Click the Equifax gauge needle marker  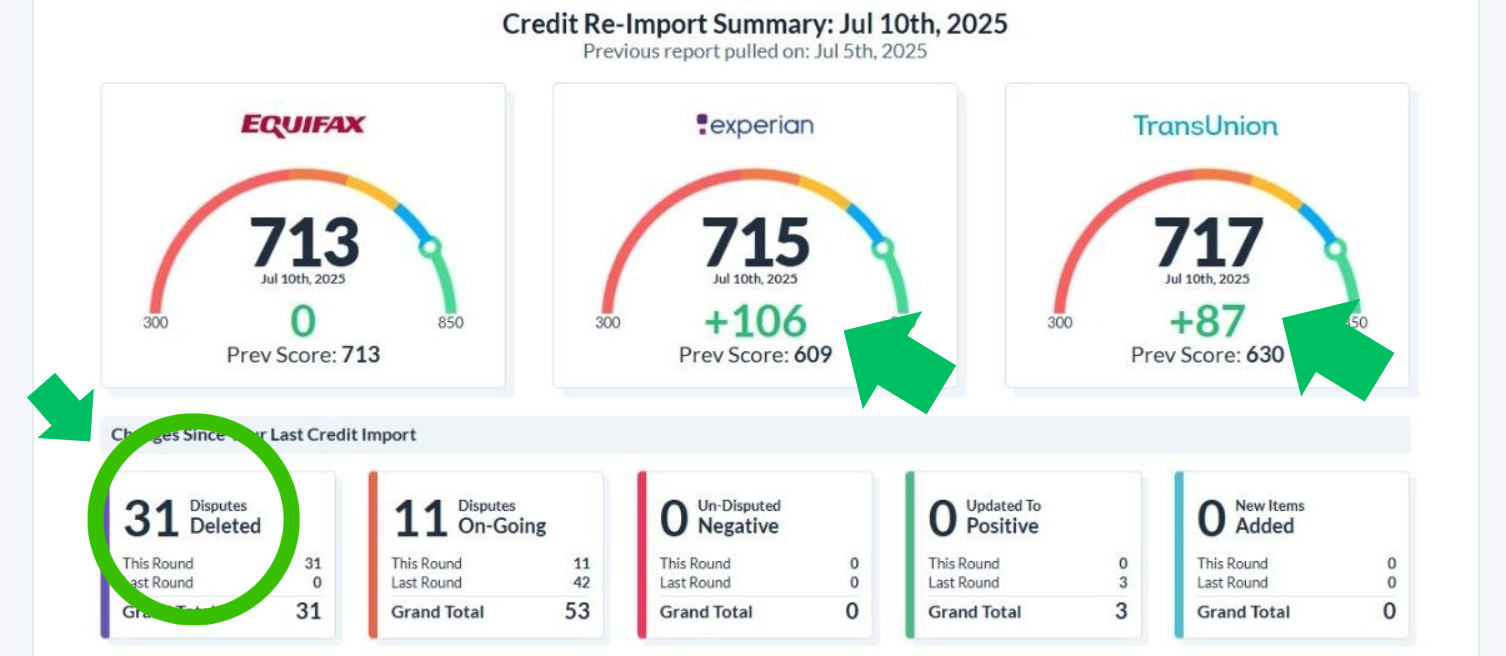(x=431, y=247)
